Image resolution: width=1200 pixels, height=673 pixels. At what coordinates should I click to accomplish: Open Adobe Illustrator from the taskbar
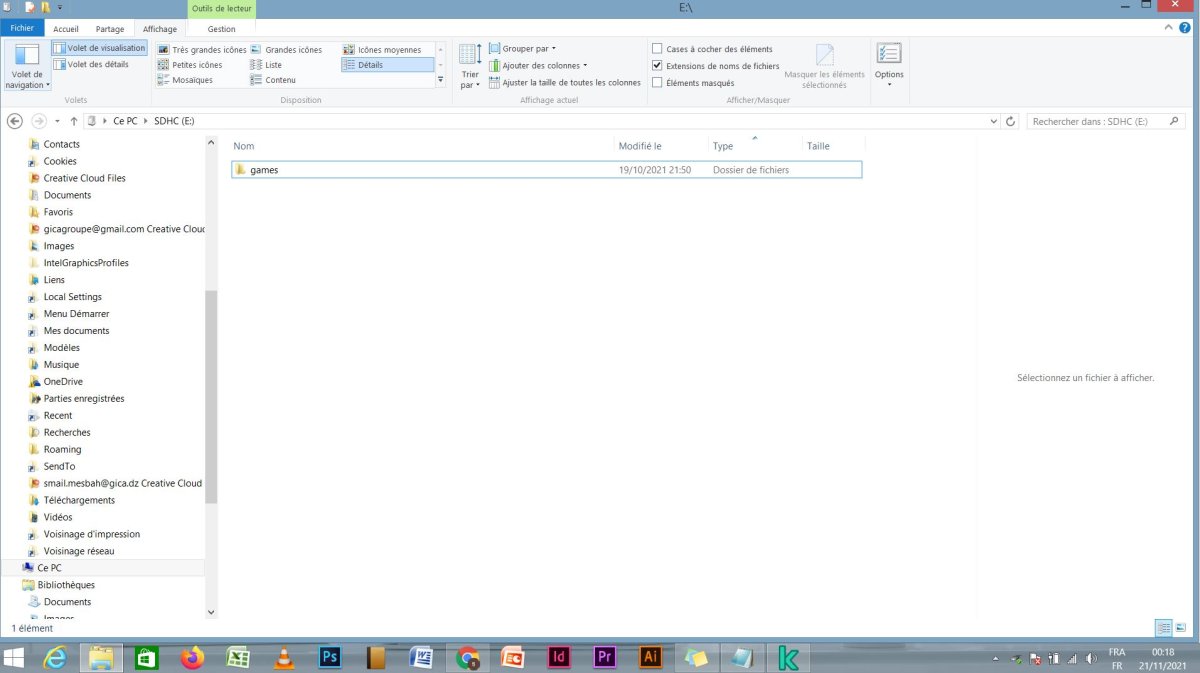(x=651, y=657)
